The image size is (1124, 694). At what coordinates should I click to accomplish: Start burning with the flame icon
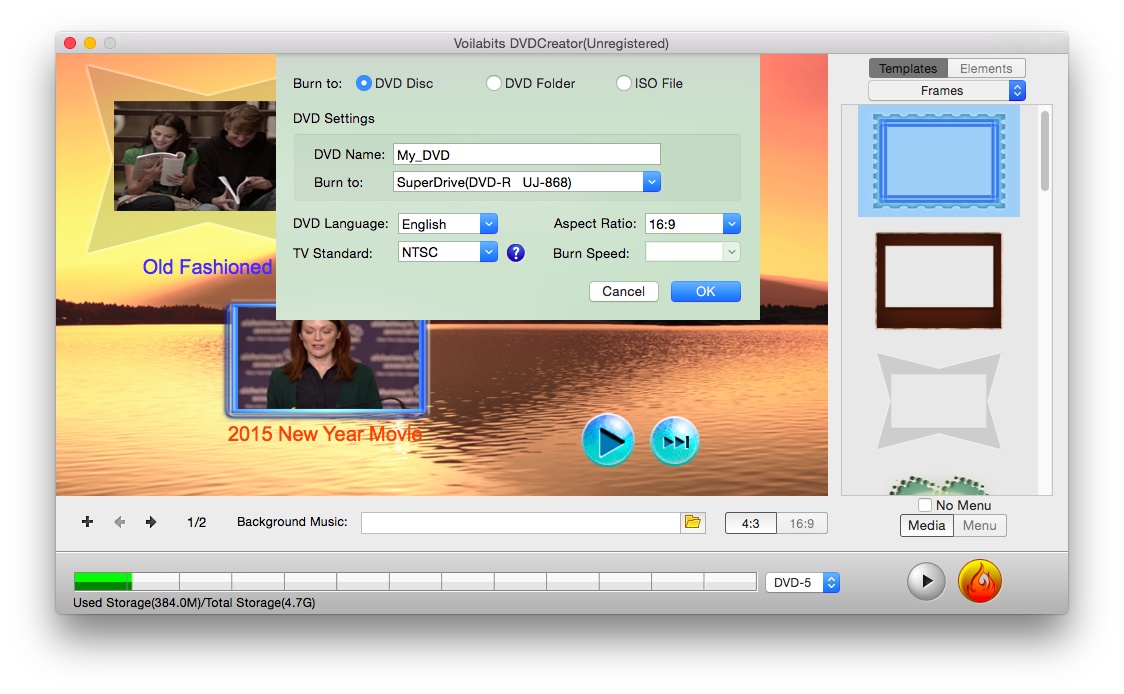tap(980, 581)
